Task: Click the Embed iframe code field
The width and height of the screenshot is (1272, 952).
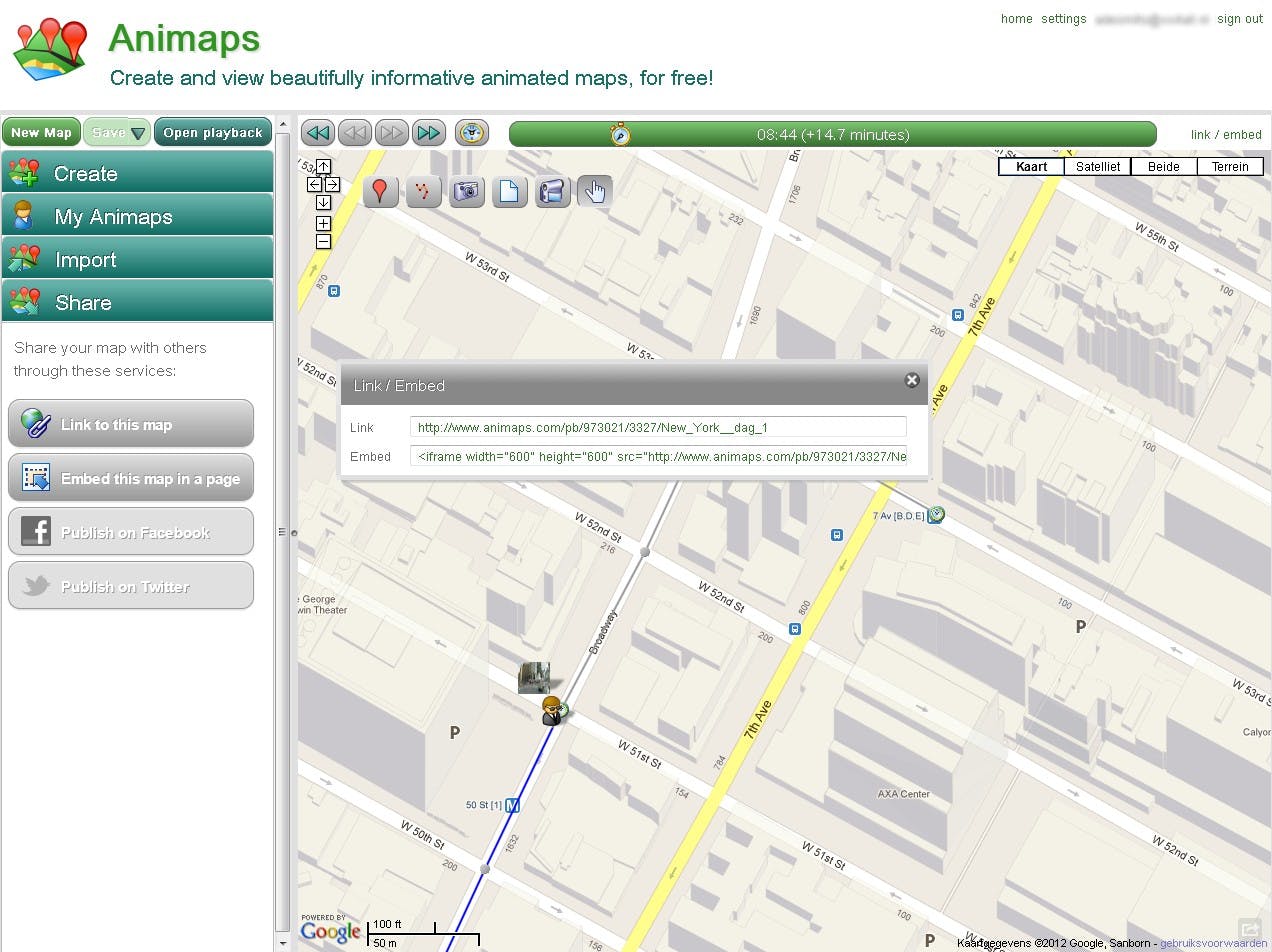Action: click(658, 456)
